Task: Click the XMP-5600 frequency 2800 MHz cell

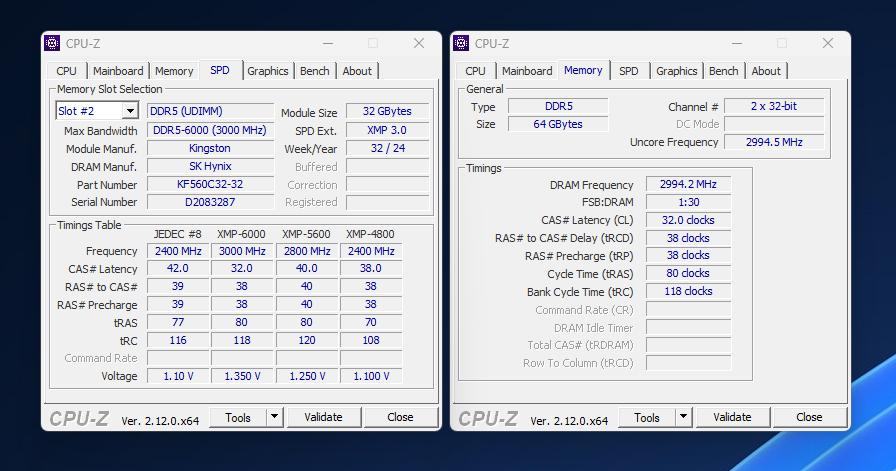Action: (307, 251)
